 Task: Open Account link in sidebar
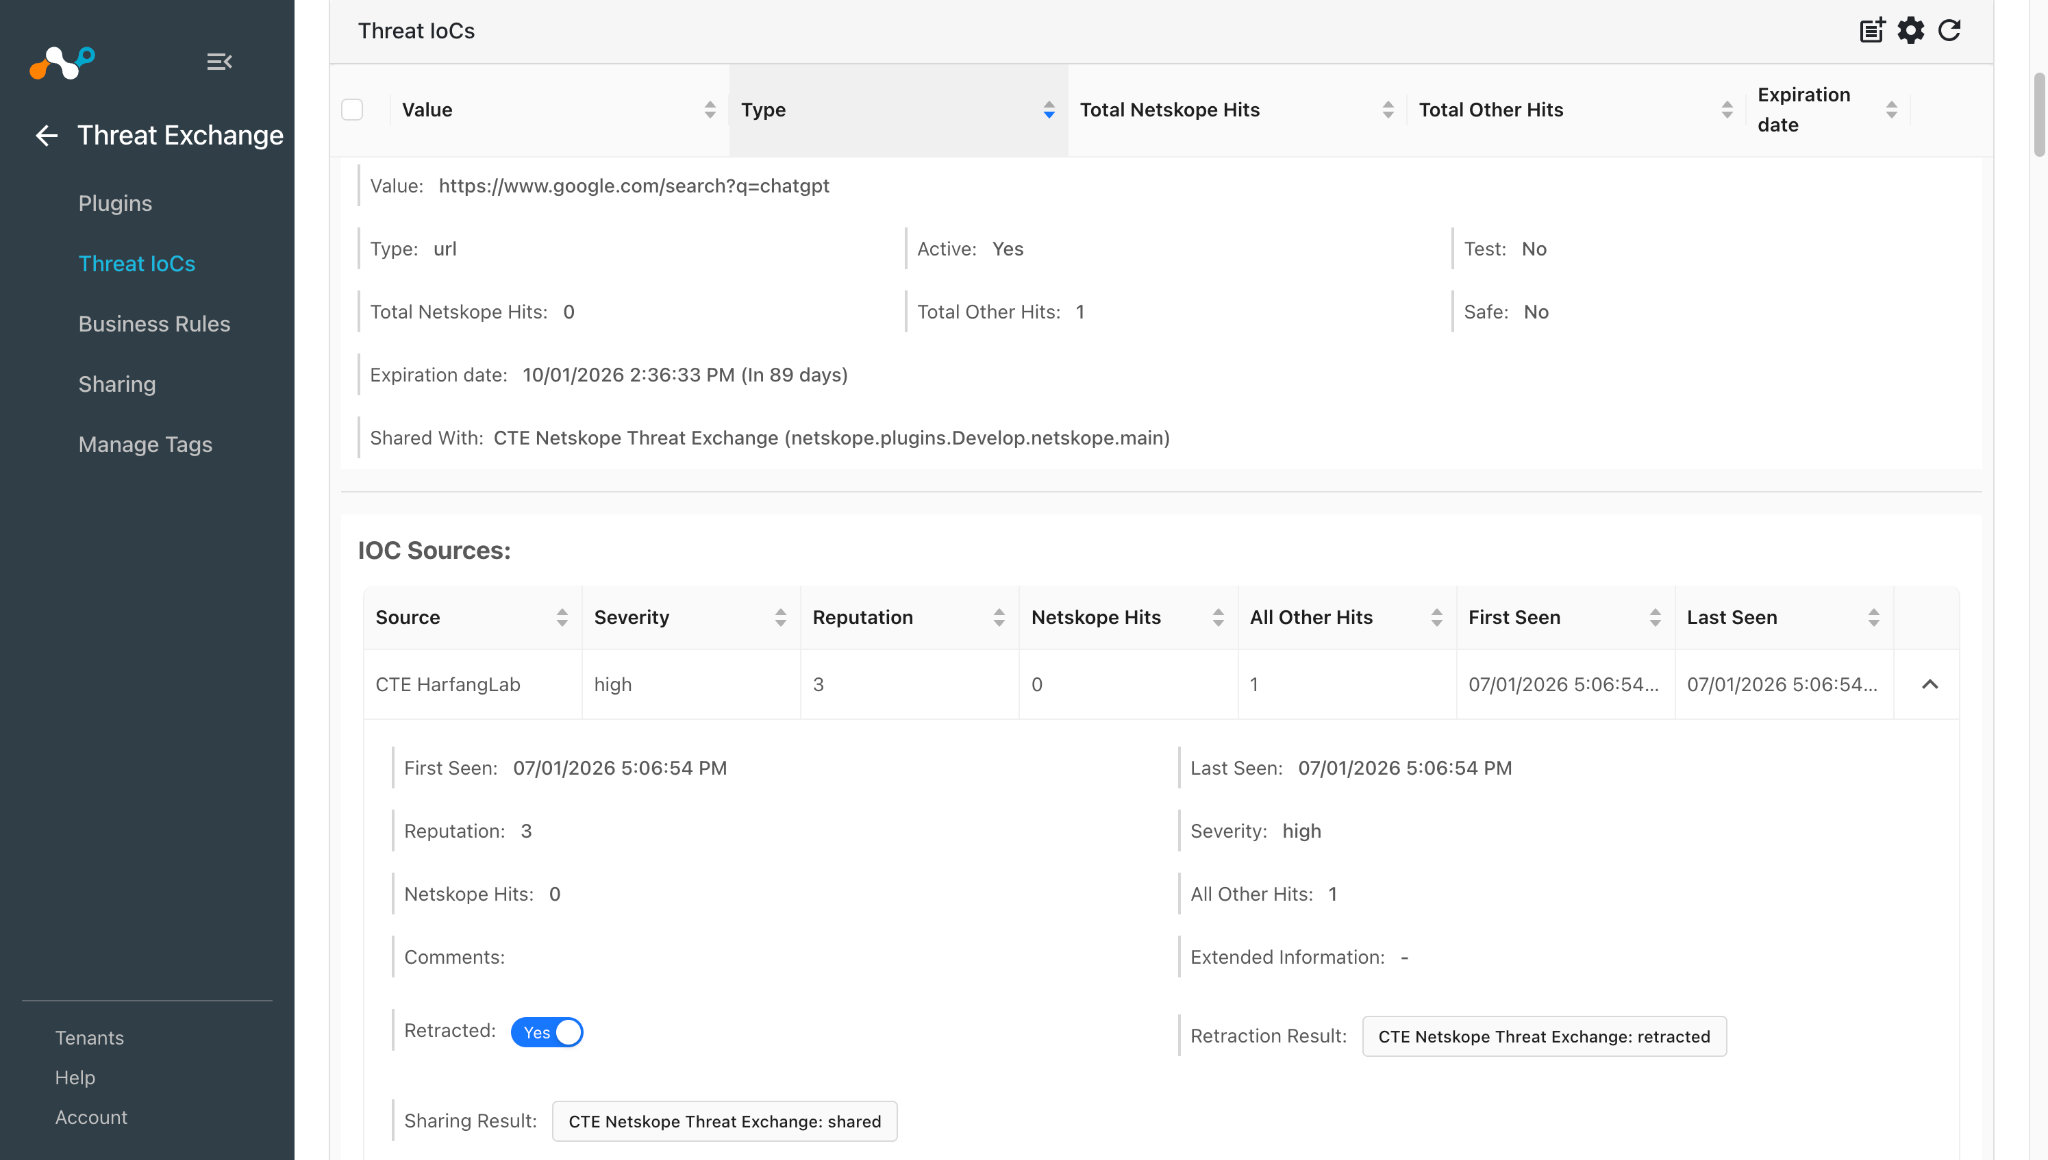(x=91, y=1118)
